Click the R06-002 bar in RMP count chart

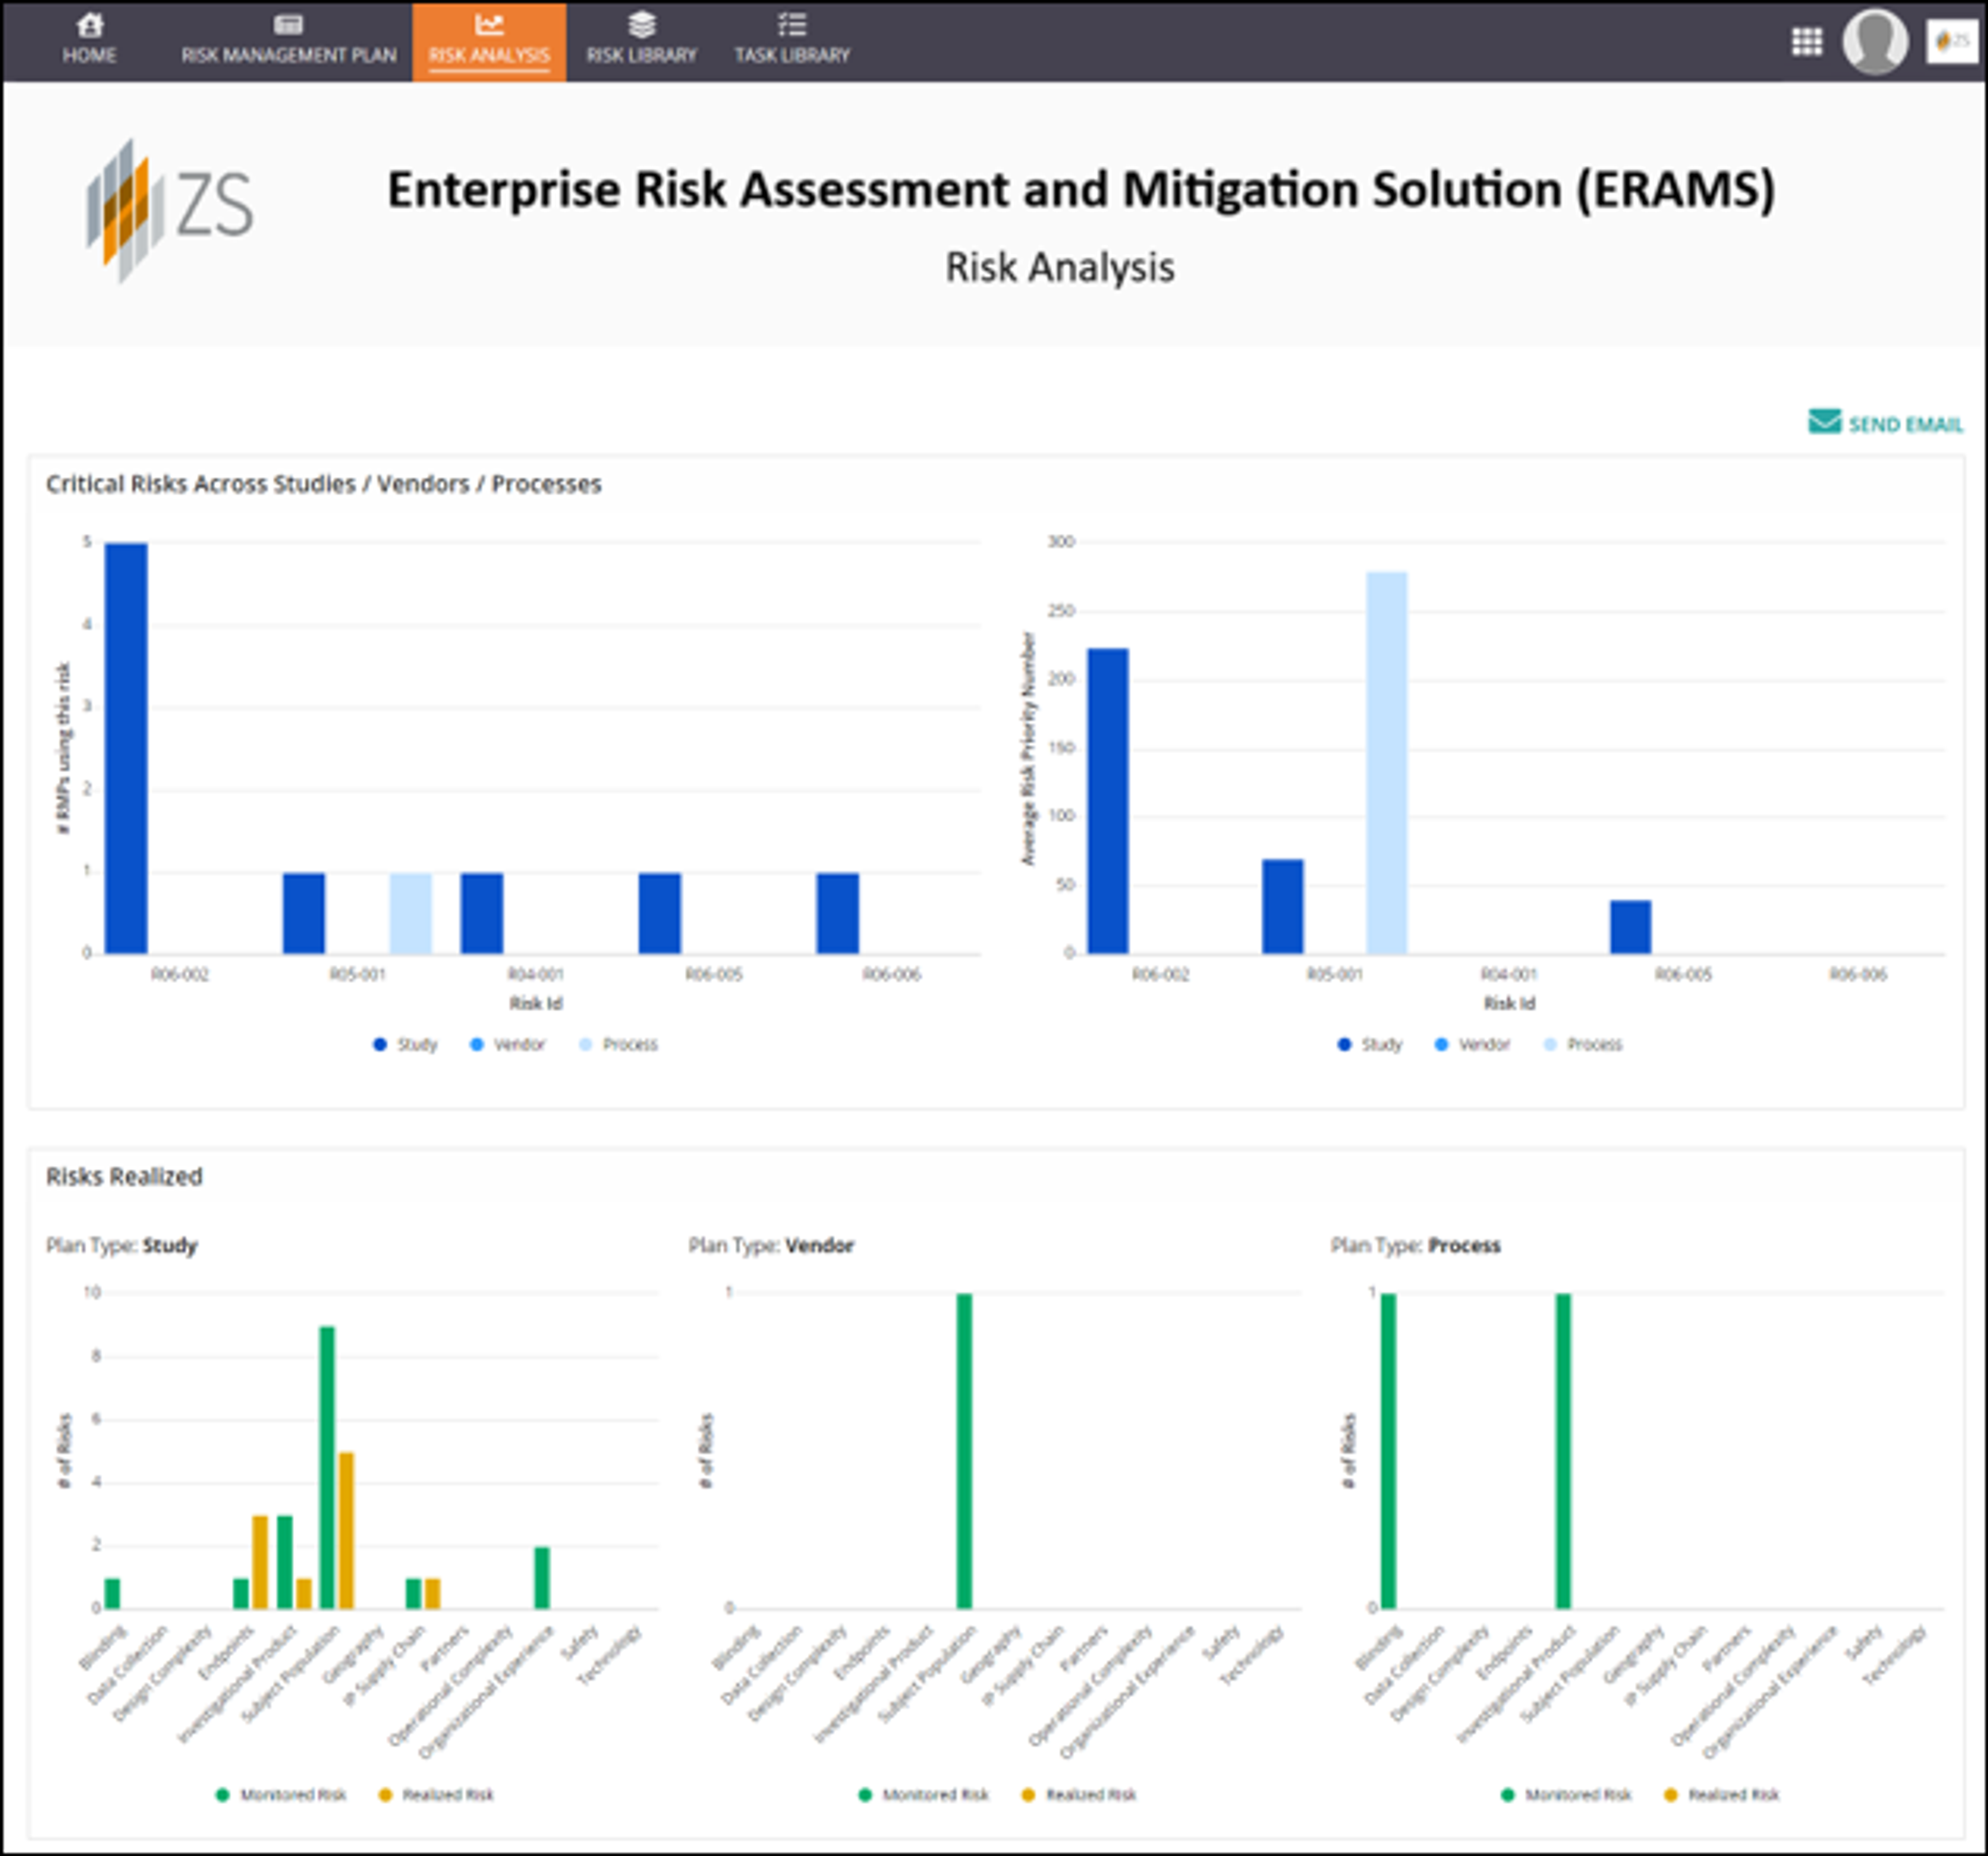[126, 748]
